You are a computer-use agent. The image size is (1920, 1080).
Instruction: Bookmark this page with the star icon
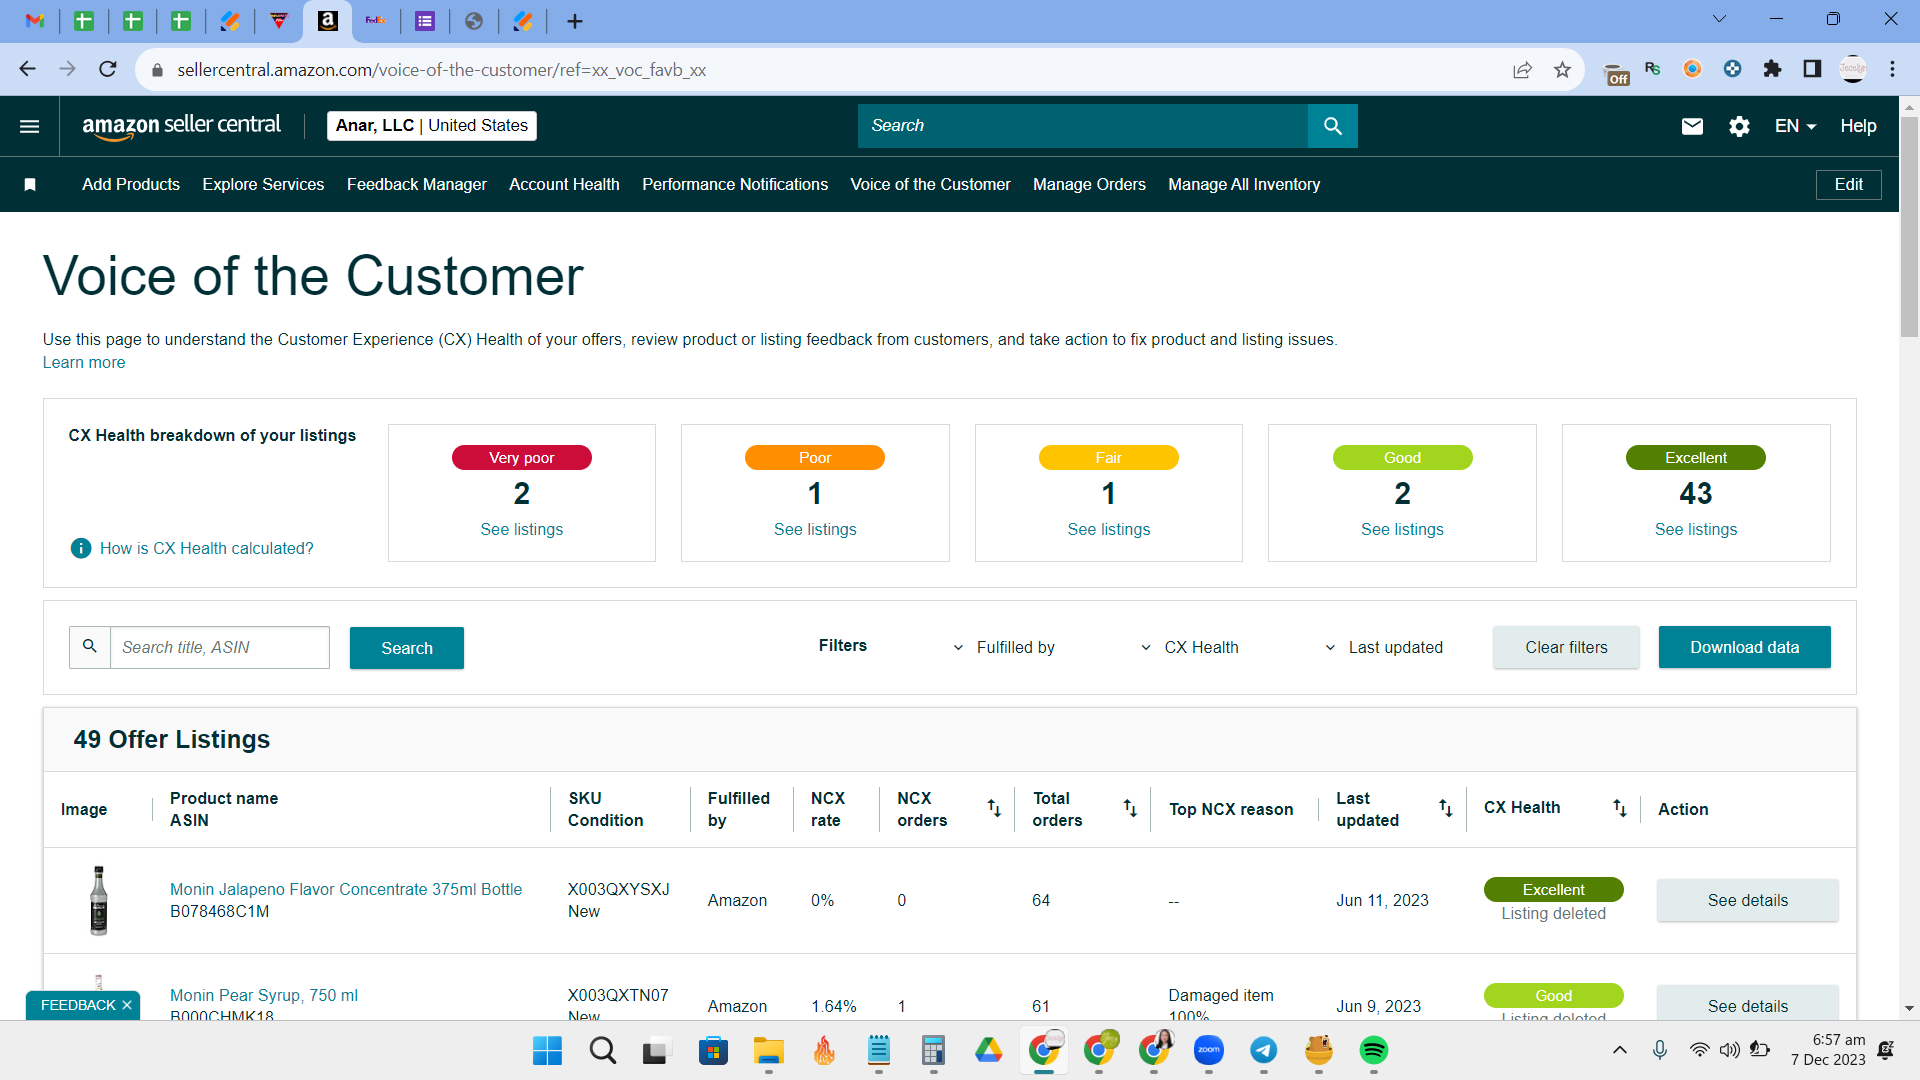coord(1563,70)
